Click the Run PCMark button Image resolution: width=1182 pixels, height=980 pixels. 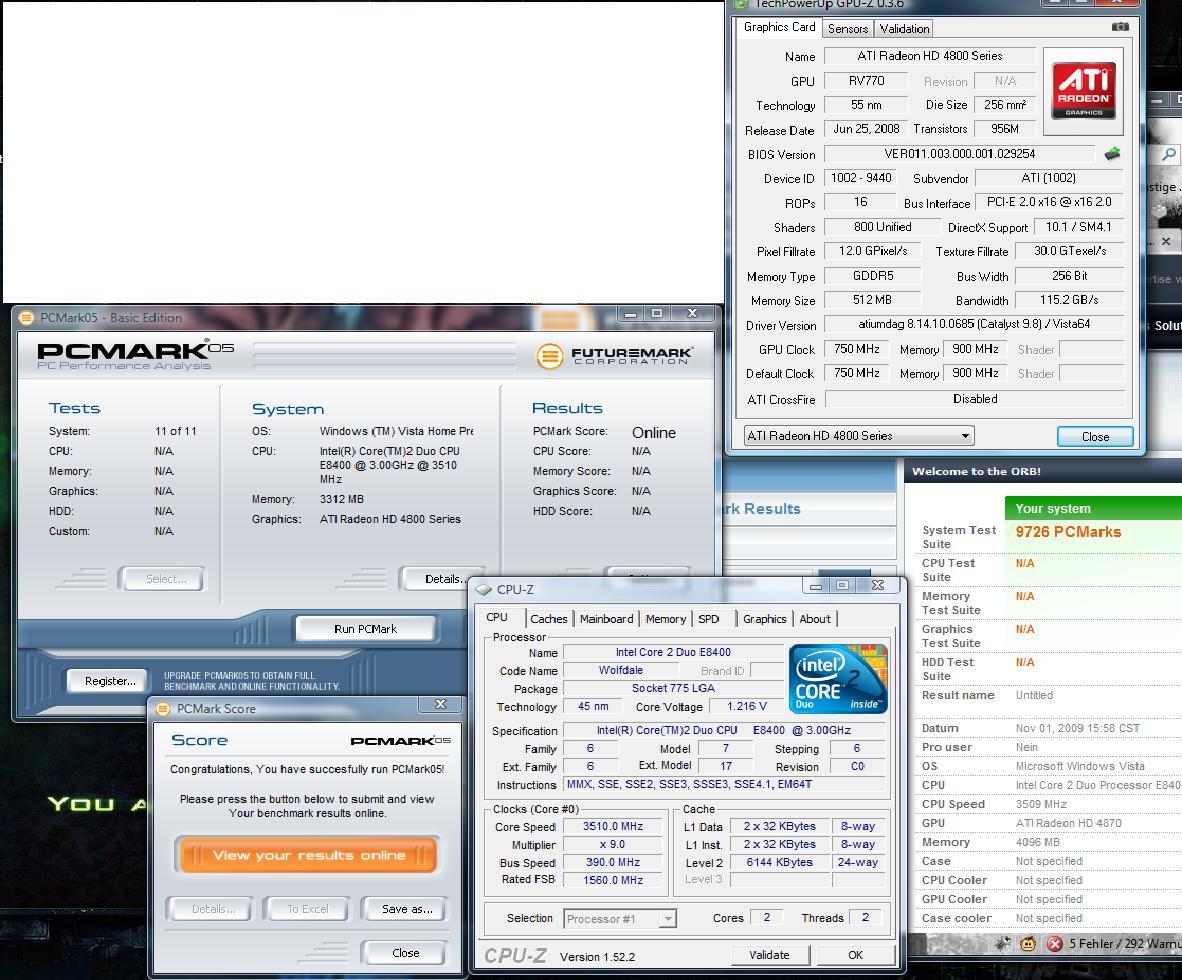coord(365,629)
